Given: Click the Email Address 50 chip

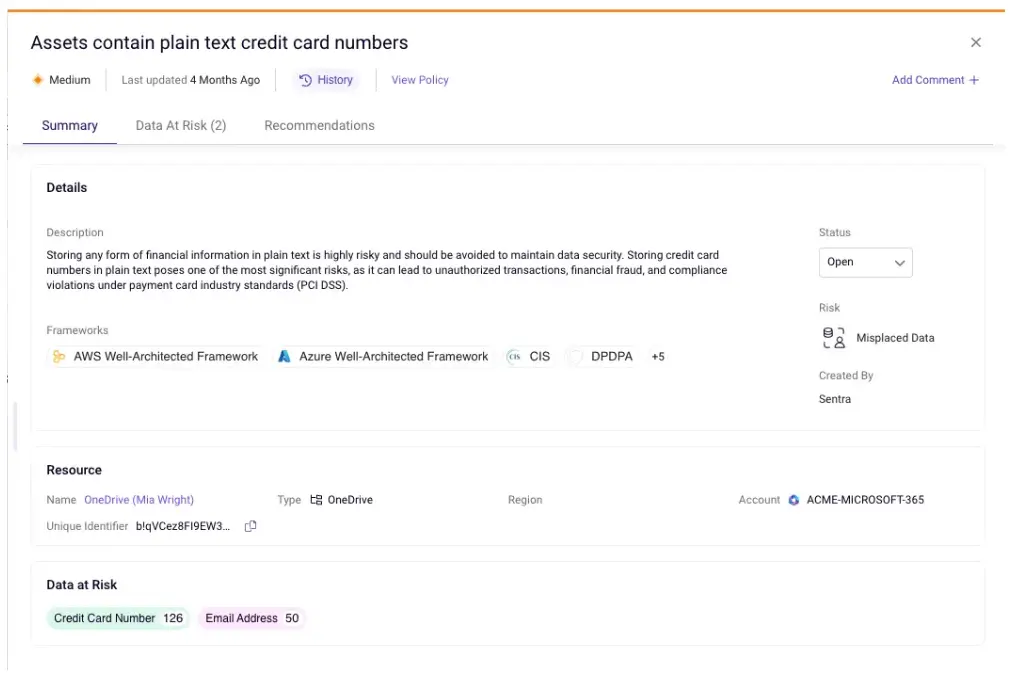Looking at the screenshot, I should pyautogui.click(x=251, y=618).
